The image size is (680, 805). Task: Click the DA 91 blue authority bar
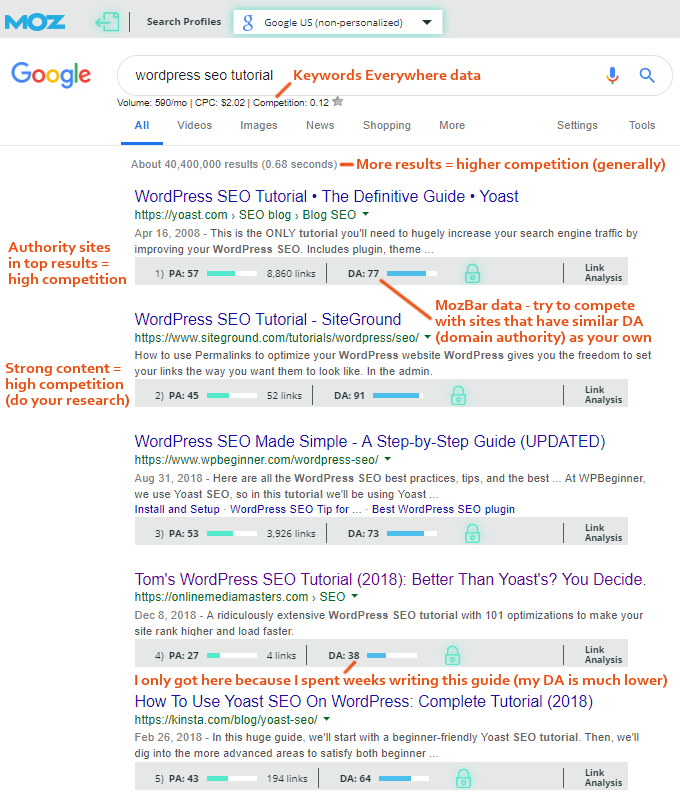[398, 395]
